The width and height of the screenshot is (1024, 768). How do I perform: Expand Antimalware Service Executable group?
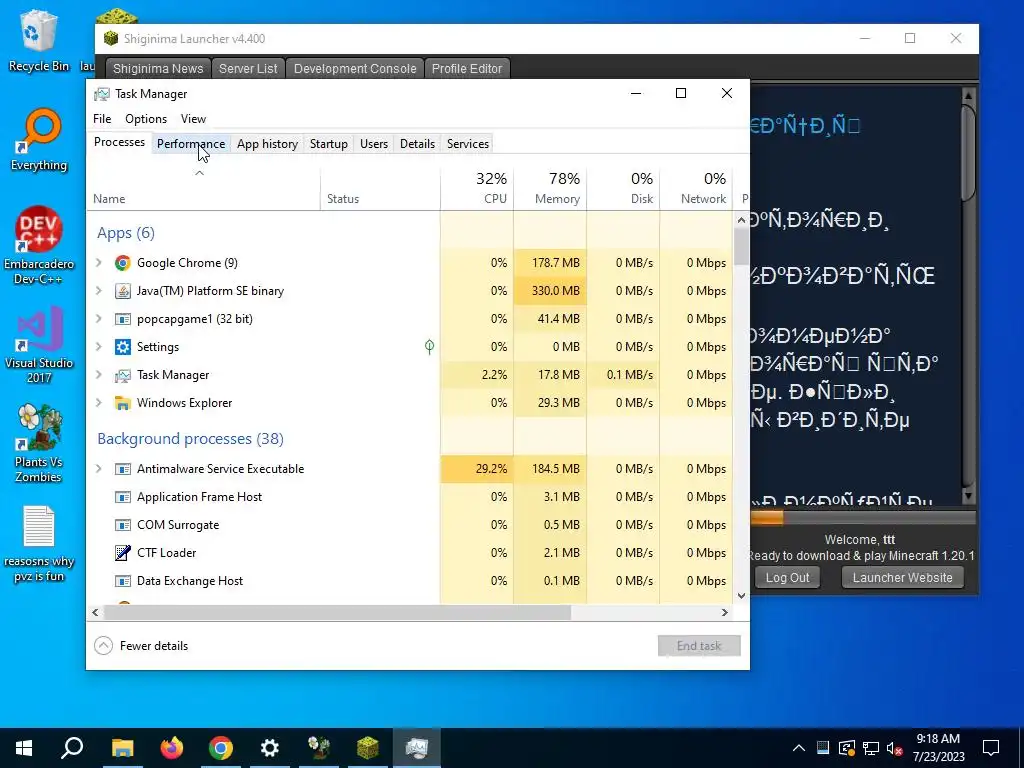pos(99,469)
